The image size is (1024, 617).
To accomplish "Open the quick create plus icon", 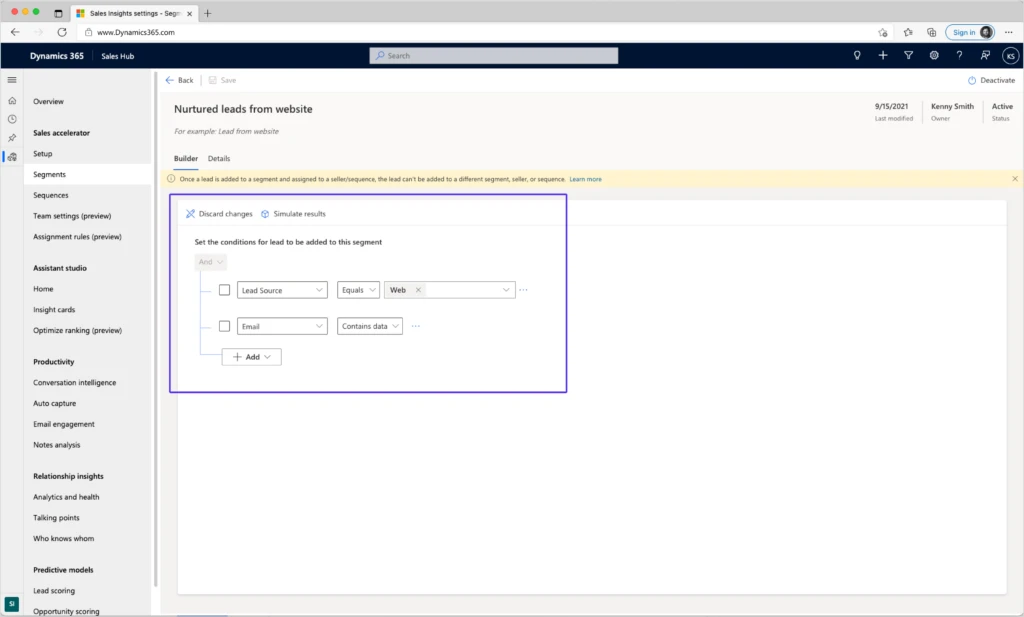I will tap(882, 55).
